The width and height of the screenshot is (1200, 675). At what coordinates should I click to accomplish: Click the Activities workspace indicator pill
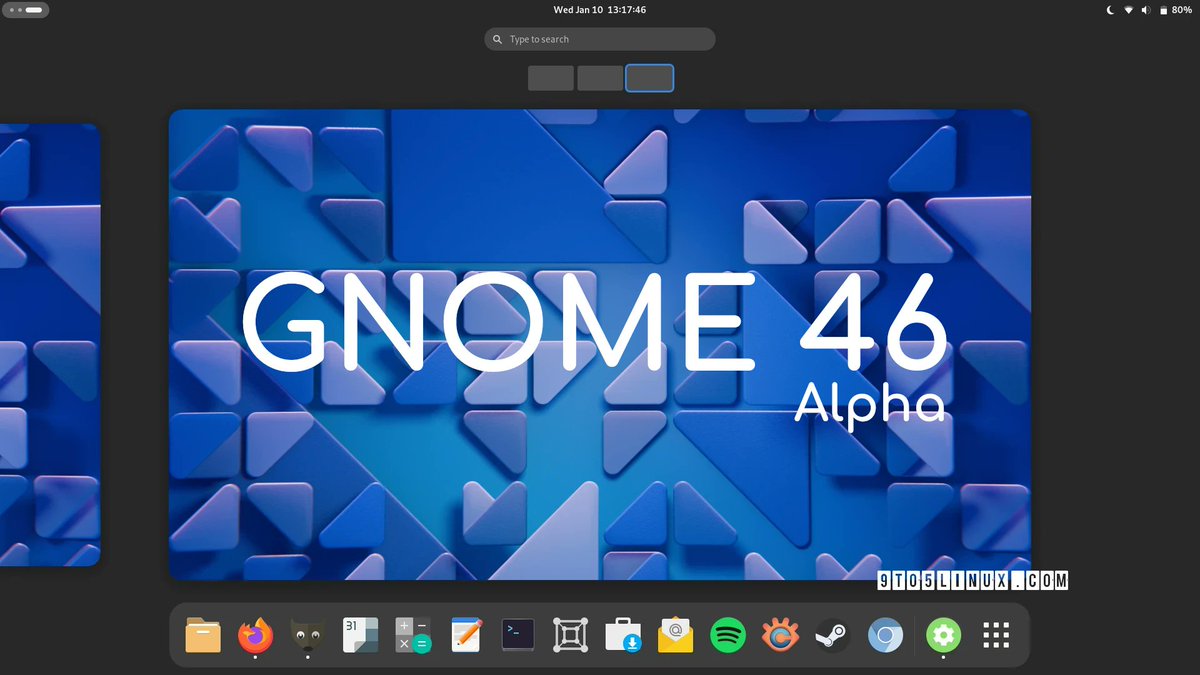[28, 10]
